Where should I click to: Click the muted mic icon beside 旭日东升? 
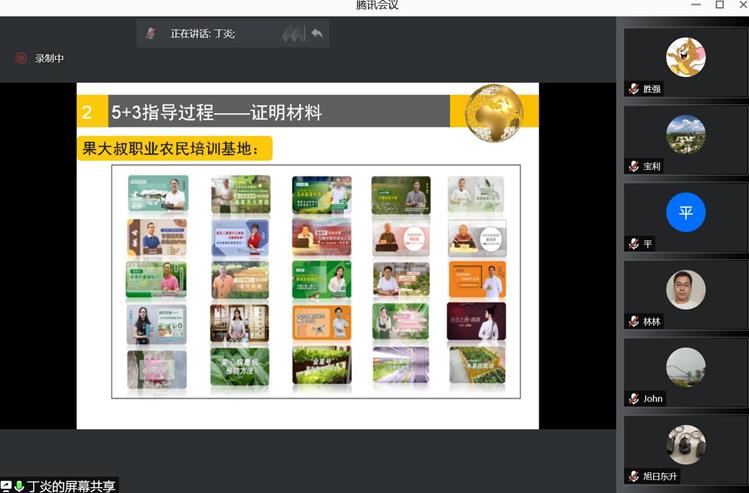coord(634,476)
